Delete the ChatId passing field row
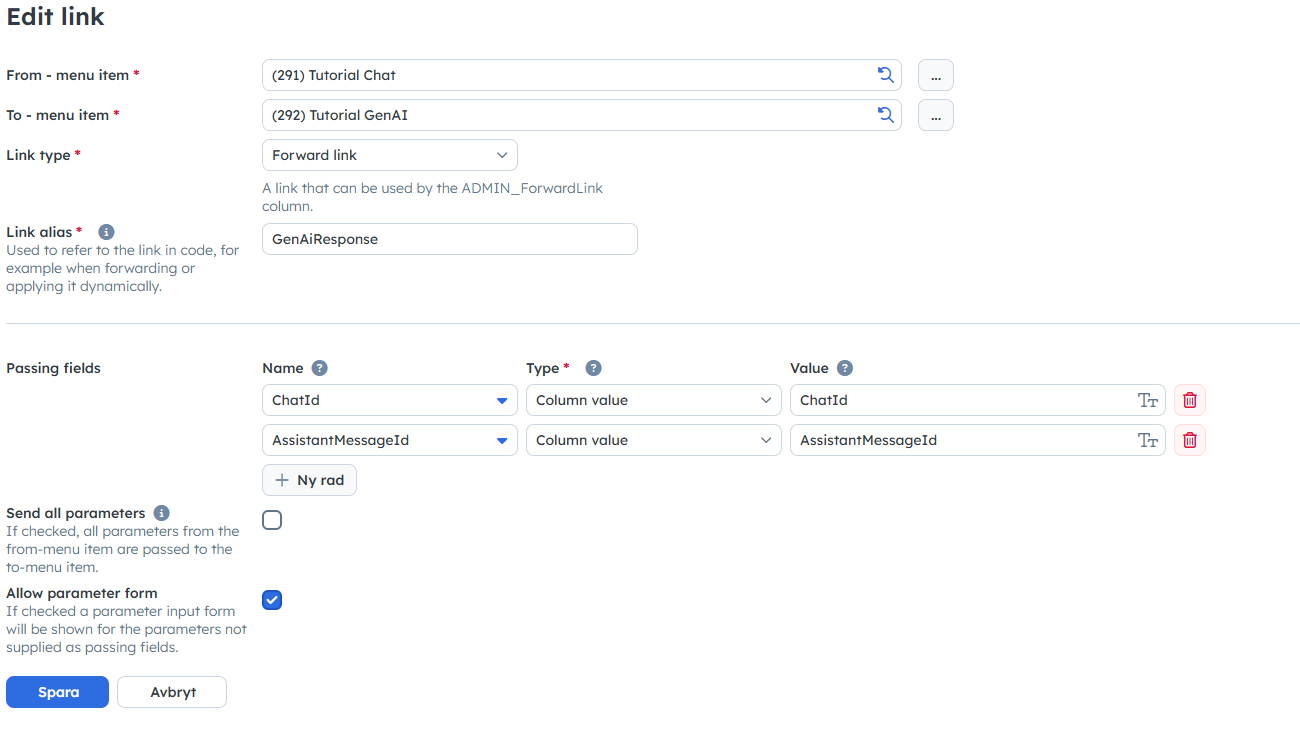This screenshot has height=746, width=1300. pyautogui.click(x=1190, y=400)
